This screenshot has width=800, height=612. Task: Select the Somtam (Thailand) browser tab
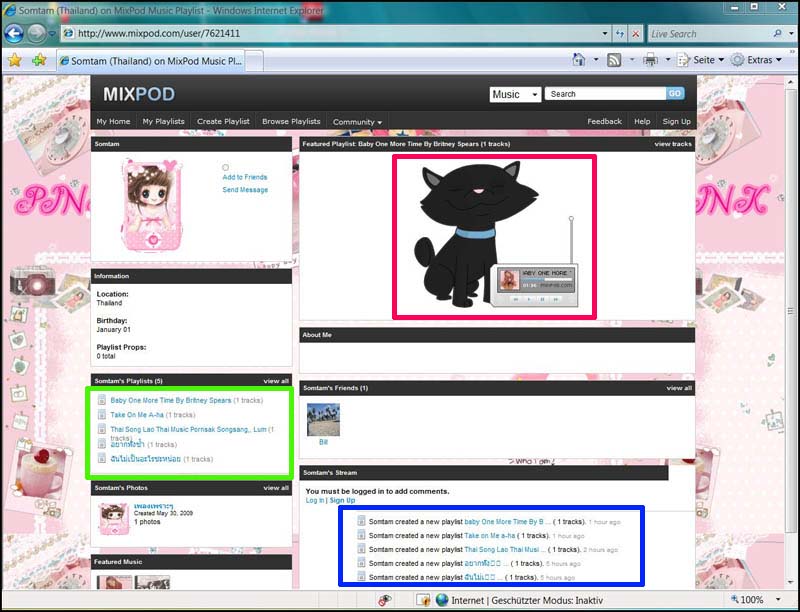tap(151, 61)
